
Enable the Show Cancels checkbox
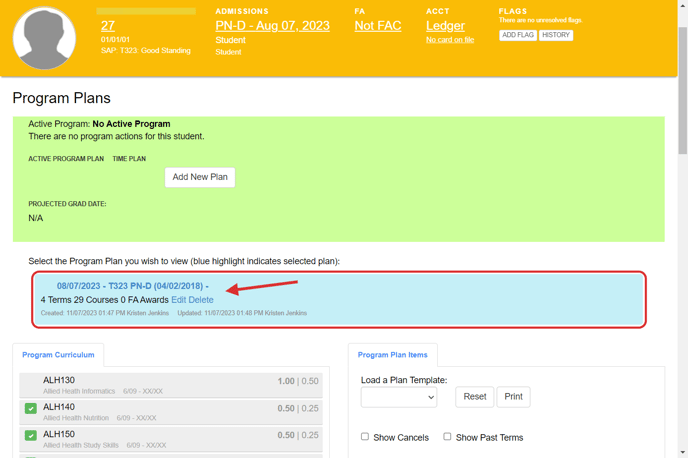point(365,437)
